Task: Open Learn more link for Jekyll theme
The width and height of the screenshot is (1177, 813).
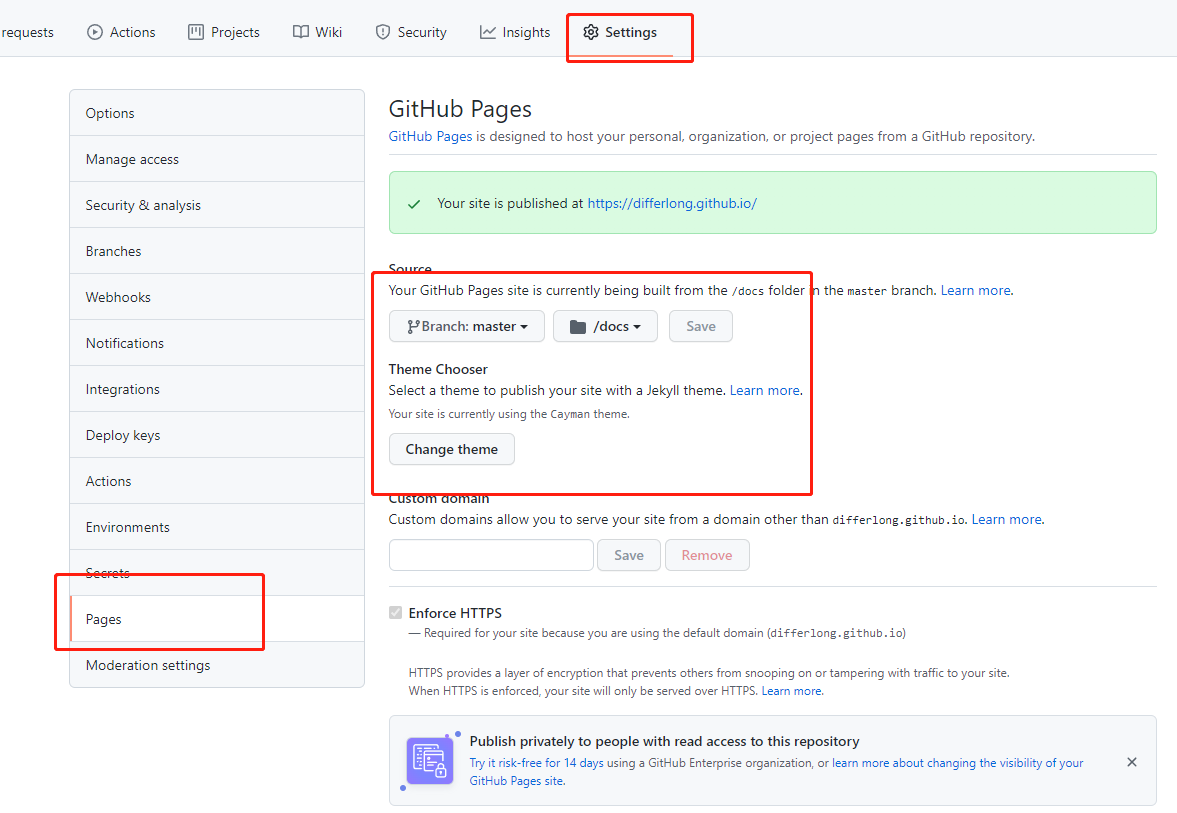Action: click(x=764, y=390)
